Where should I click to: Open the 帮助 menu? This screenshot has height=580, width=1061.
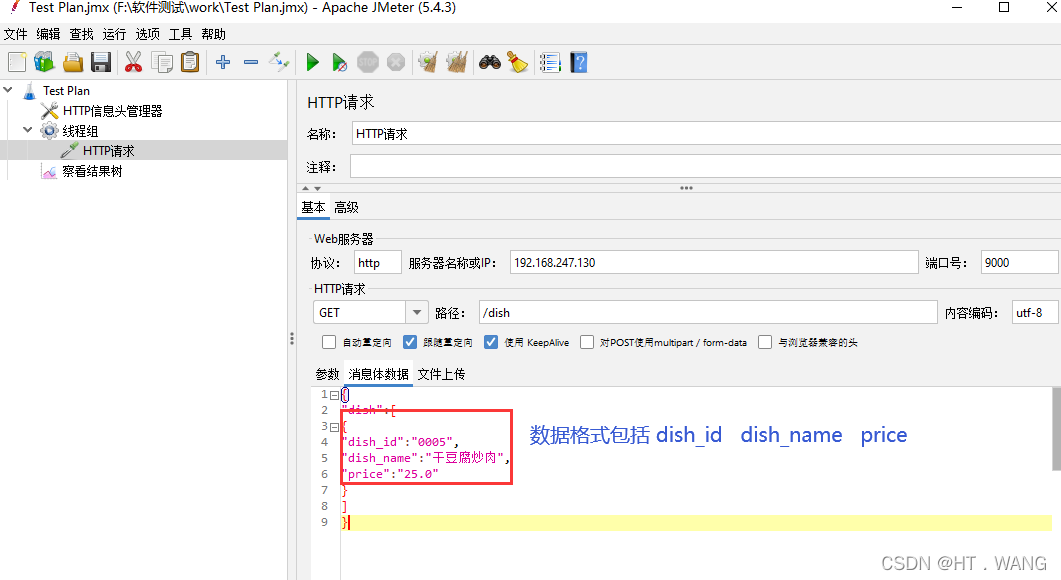pyautogui.click(x=213, y=34)
